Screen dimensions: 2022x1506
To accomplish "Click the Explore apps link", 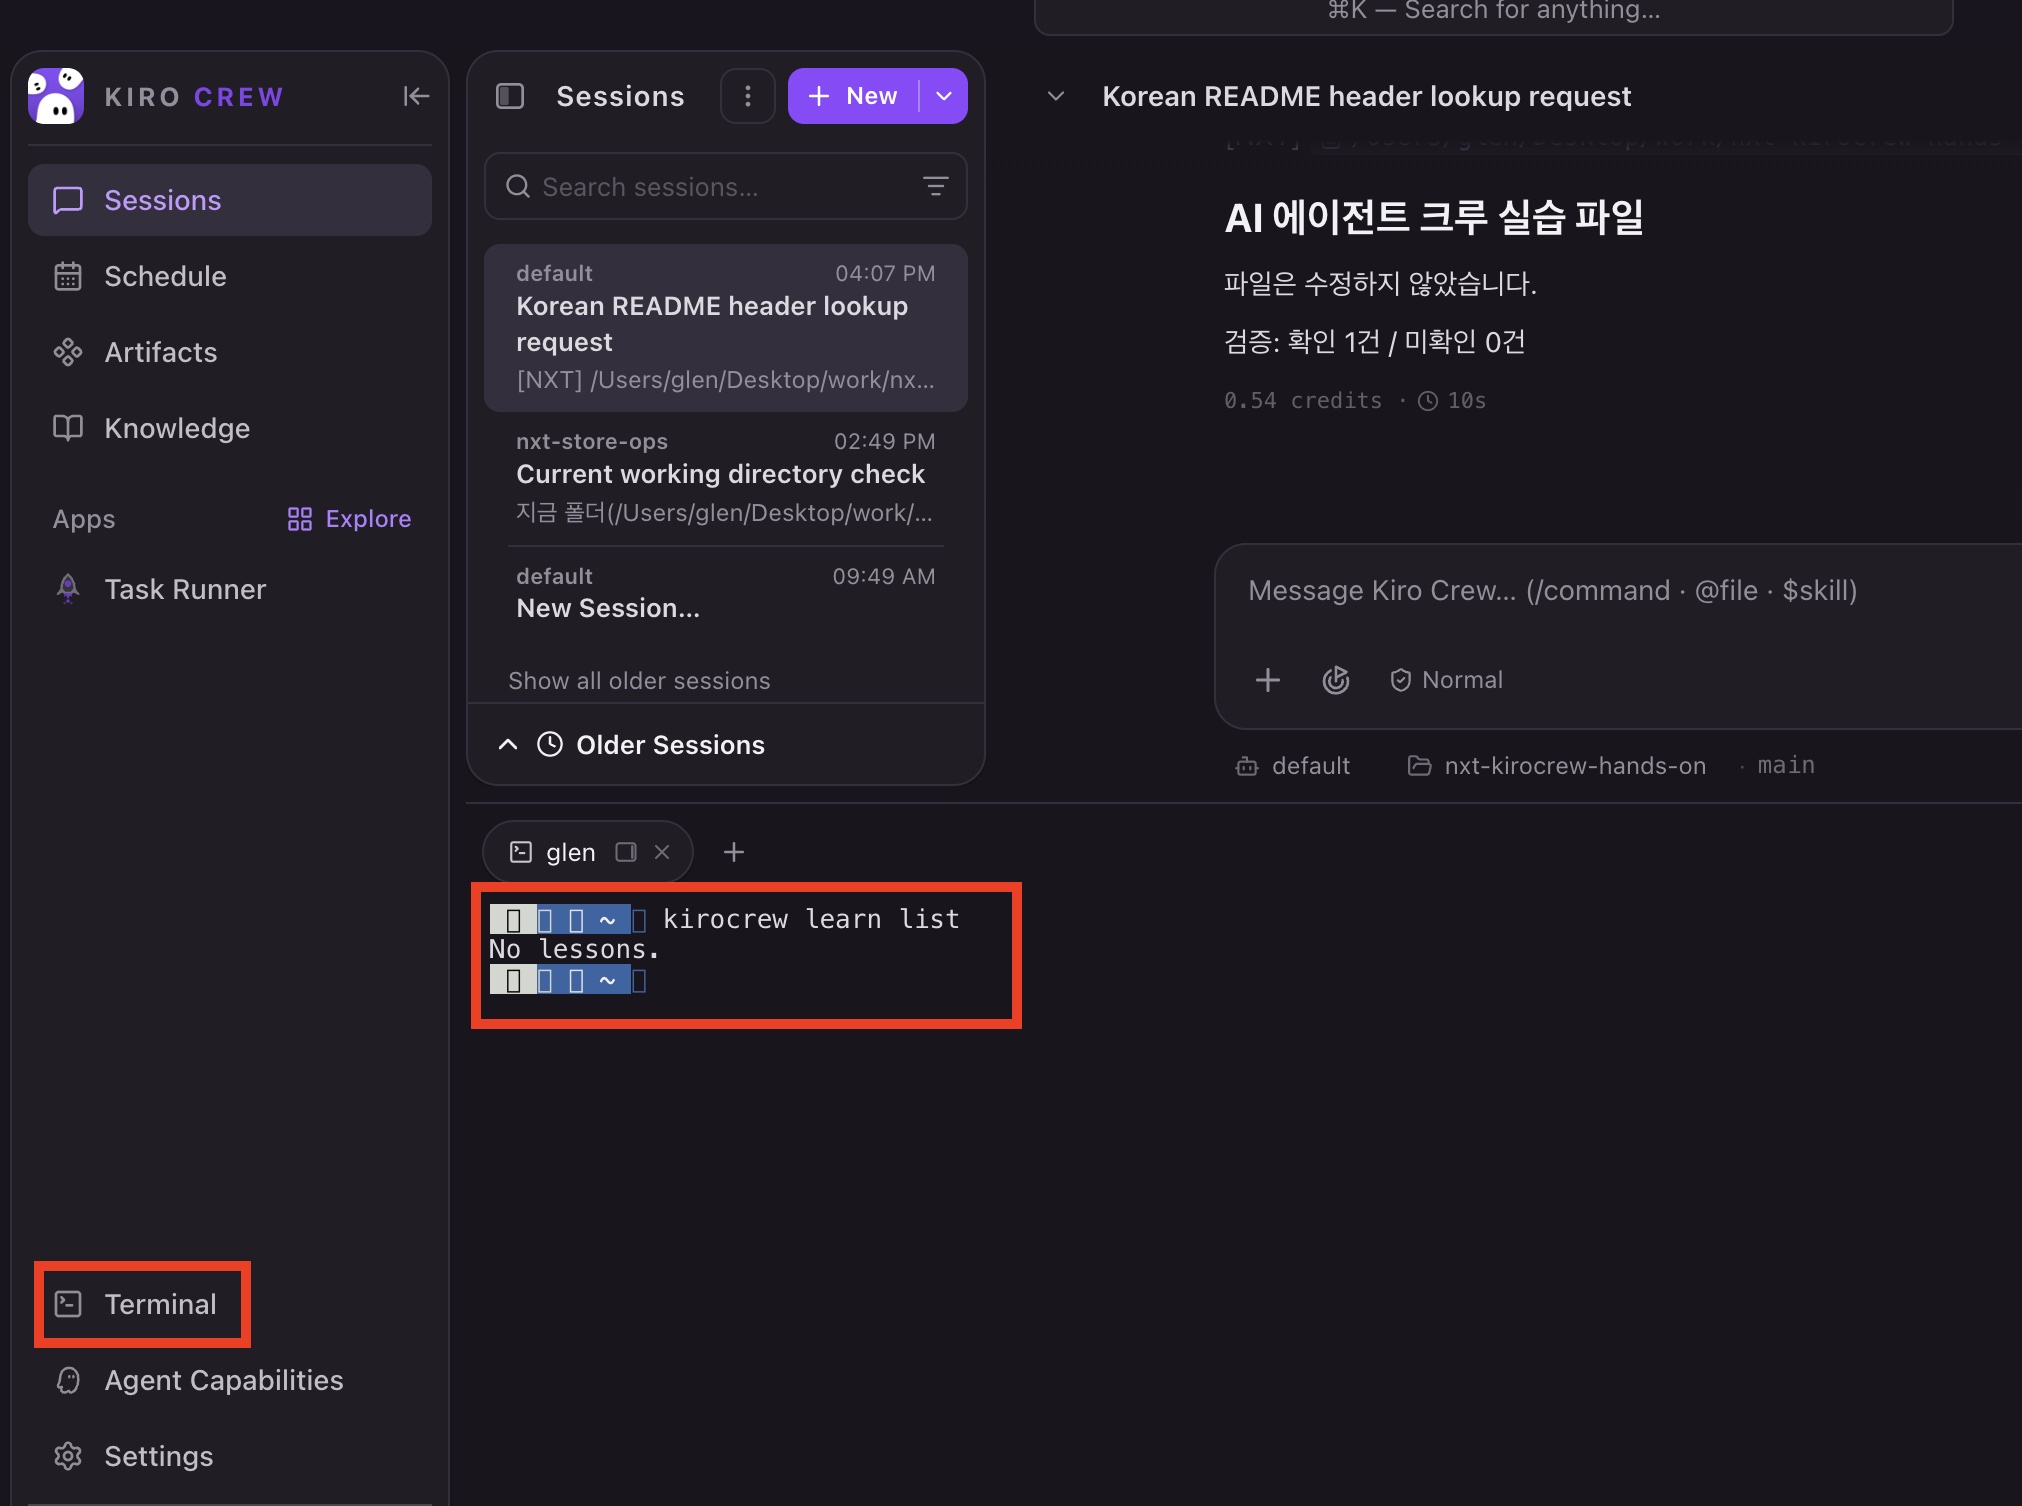I will [349, 519].
